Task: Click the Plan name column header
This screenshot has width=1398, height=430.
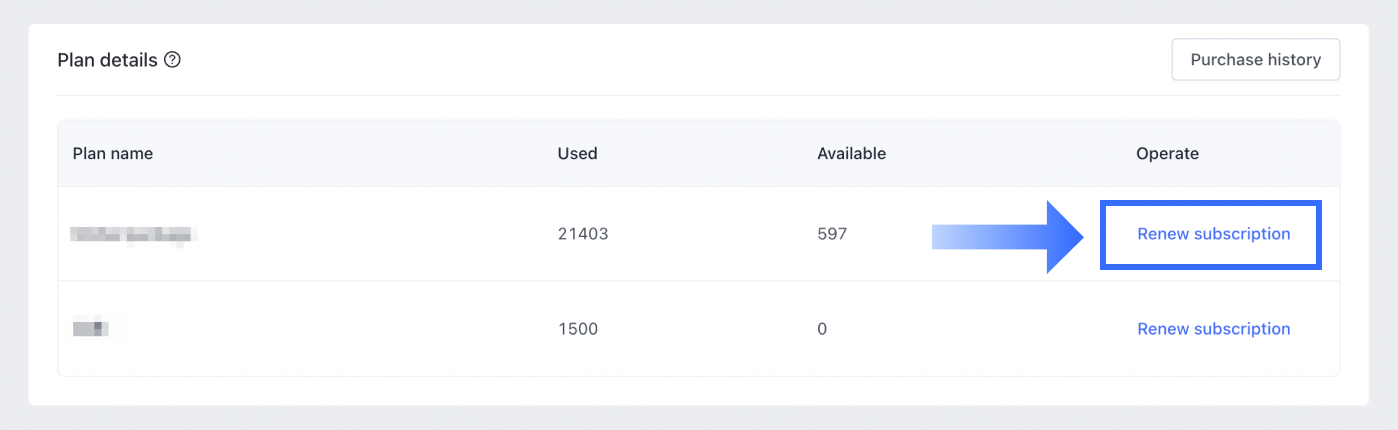Action: [x=113, y=154]
